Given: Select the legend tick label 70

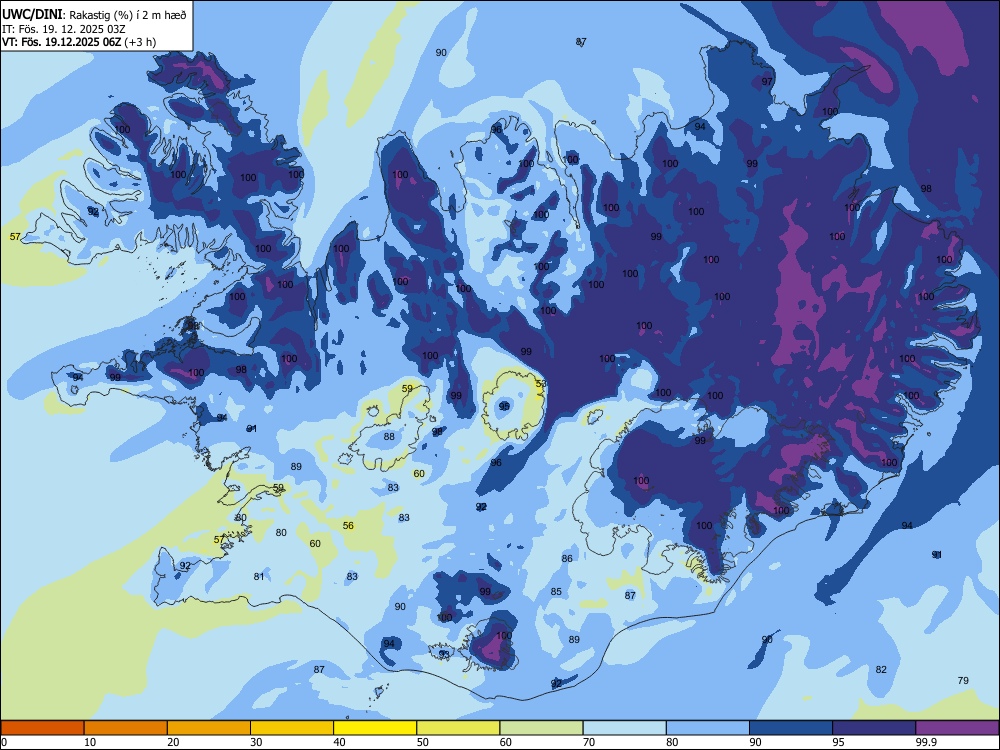Looking at the screenshot, I should pyautogui.click(x=589, y=742).
